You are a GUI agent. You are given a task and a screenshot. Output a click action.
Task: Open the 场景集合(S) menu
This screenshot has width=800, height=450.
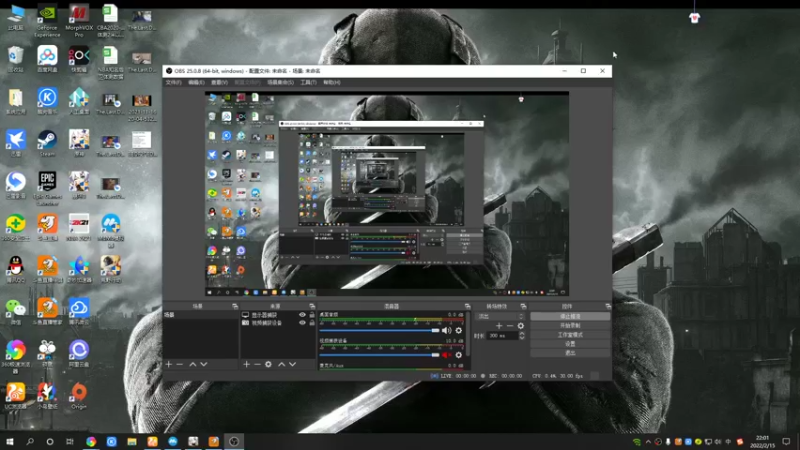point(280,82)
